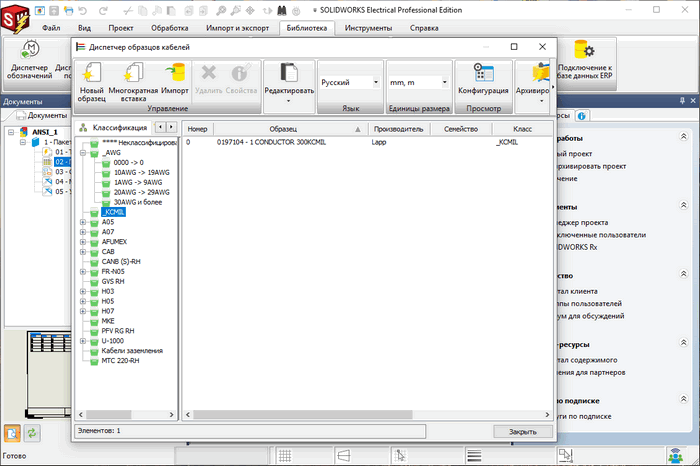This screenshot has height=466, width=700.
Task: Click the Свойства info icon
Action: pos(241,73)
